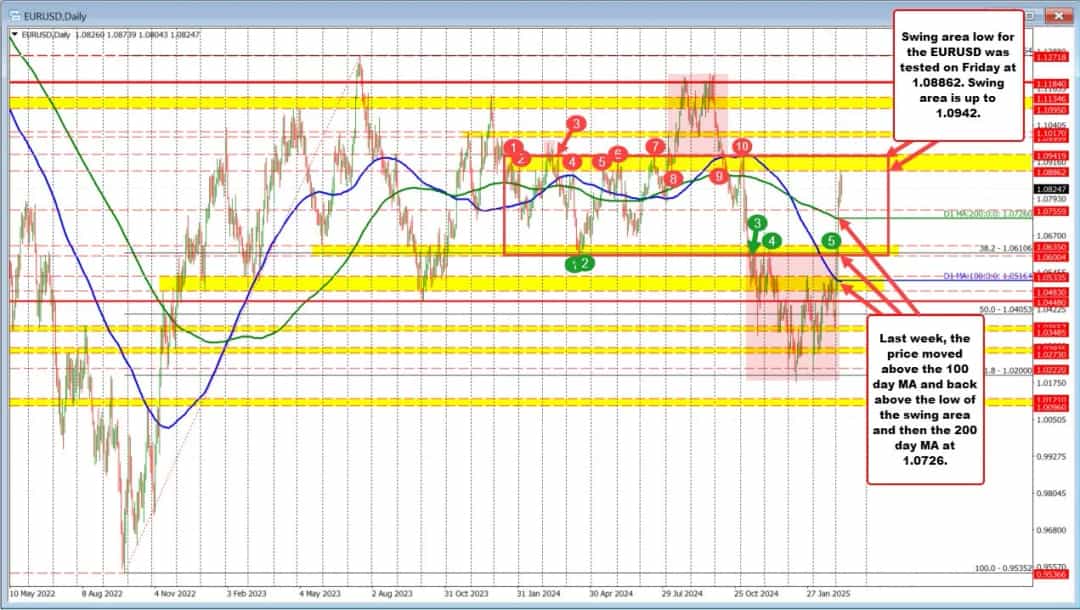The width and height of the screenshot is (1080, 610).
Task: Click red marker 8 below the swing area
Action: click(673, 178)
